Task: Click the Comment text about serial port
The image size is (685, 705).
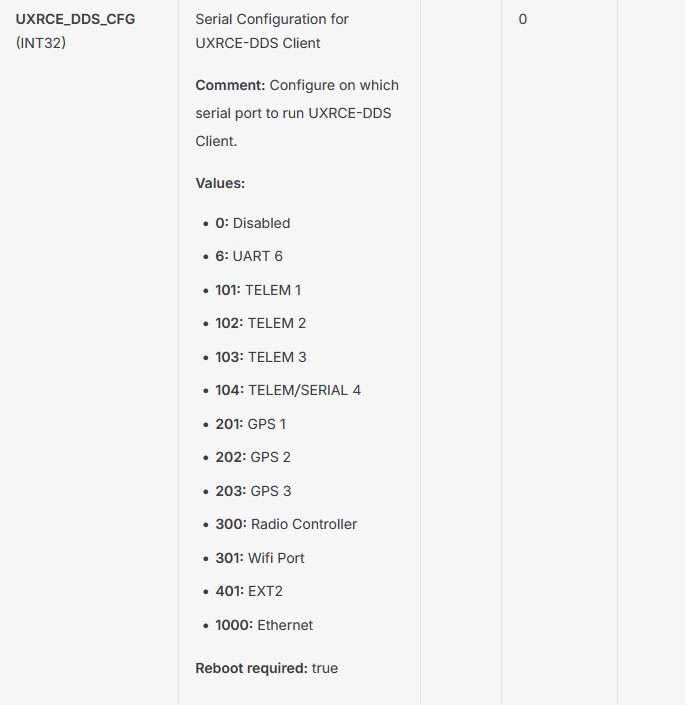Action: [x=297, y=113]
